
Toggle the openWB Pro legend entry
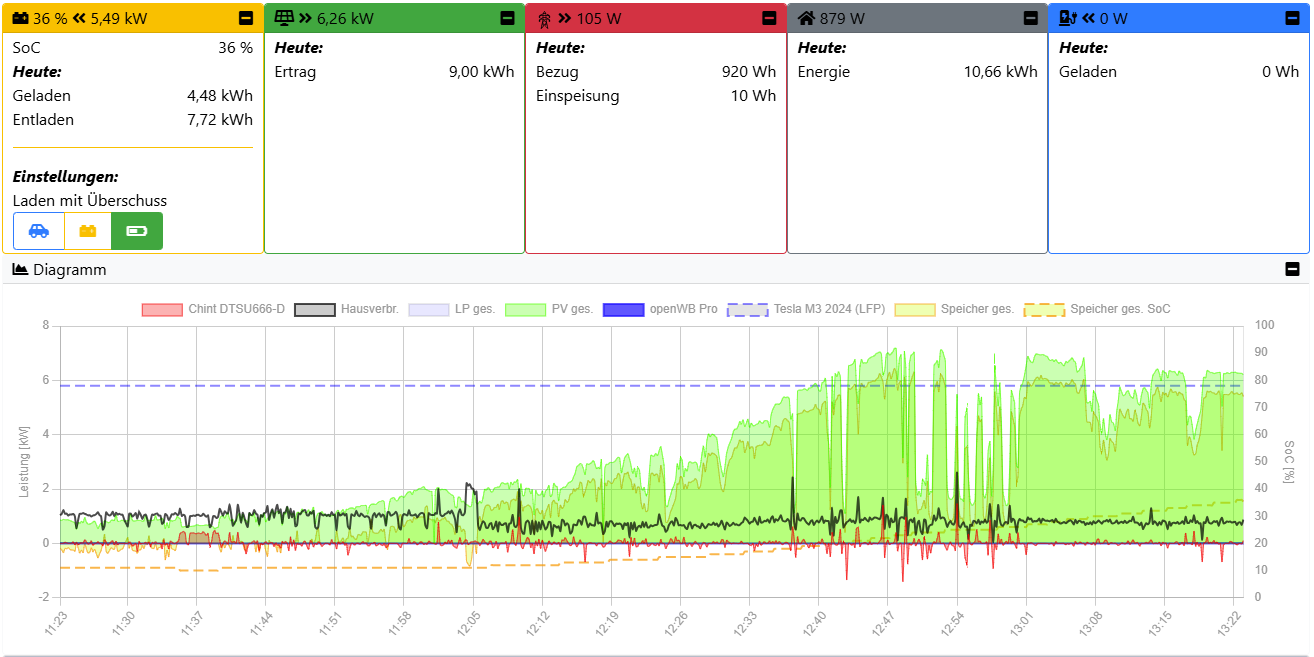[x=660, y=309]
